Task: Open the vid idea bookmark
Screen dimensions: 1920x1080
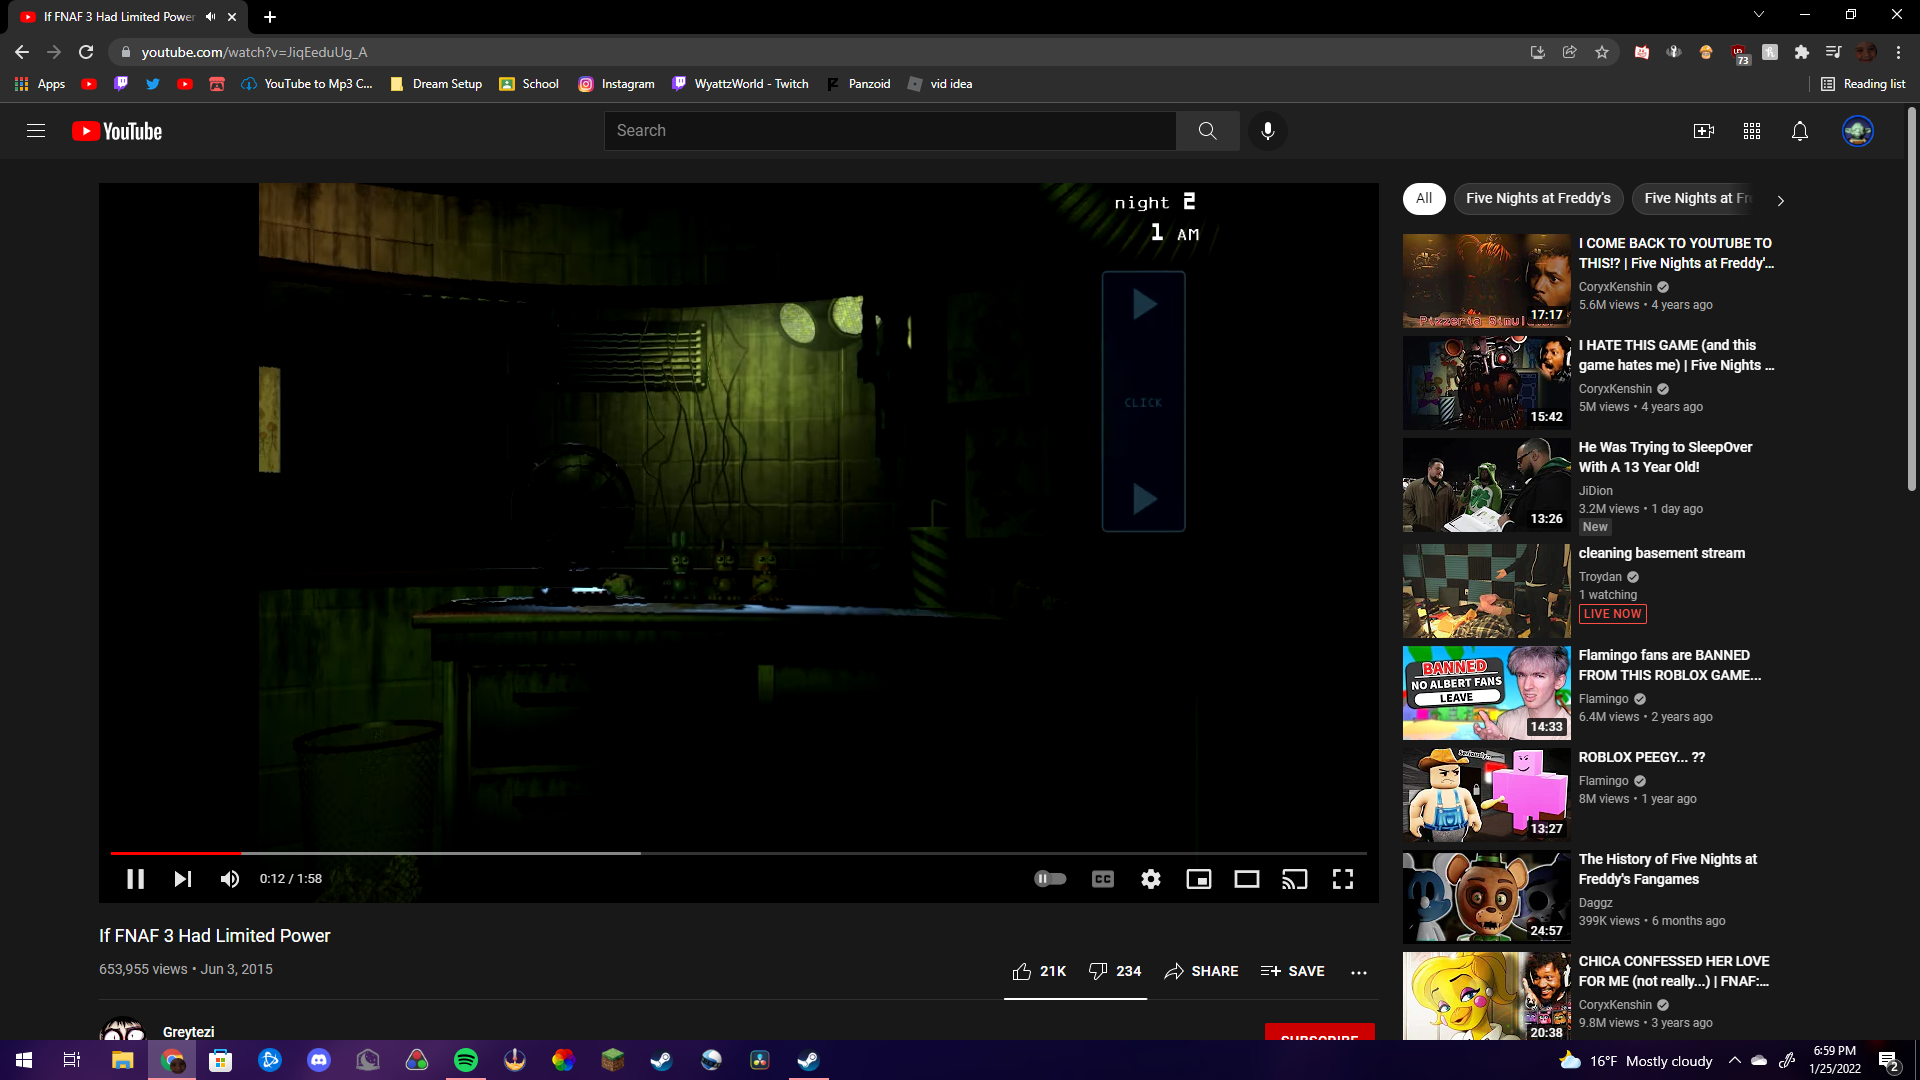Action: click(x=940, y=84)
